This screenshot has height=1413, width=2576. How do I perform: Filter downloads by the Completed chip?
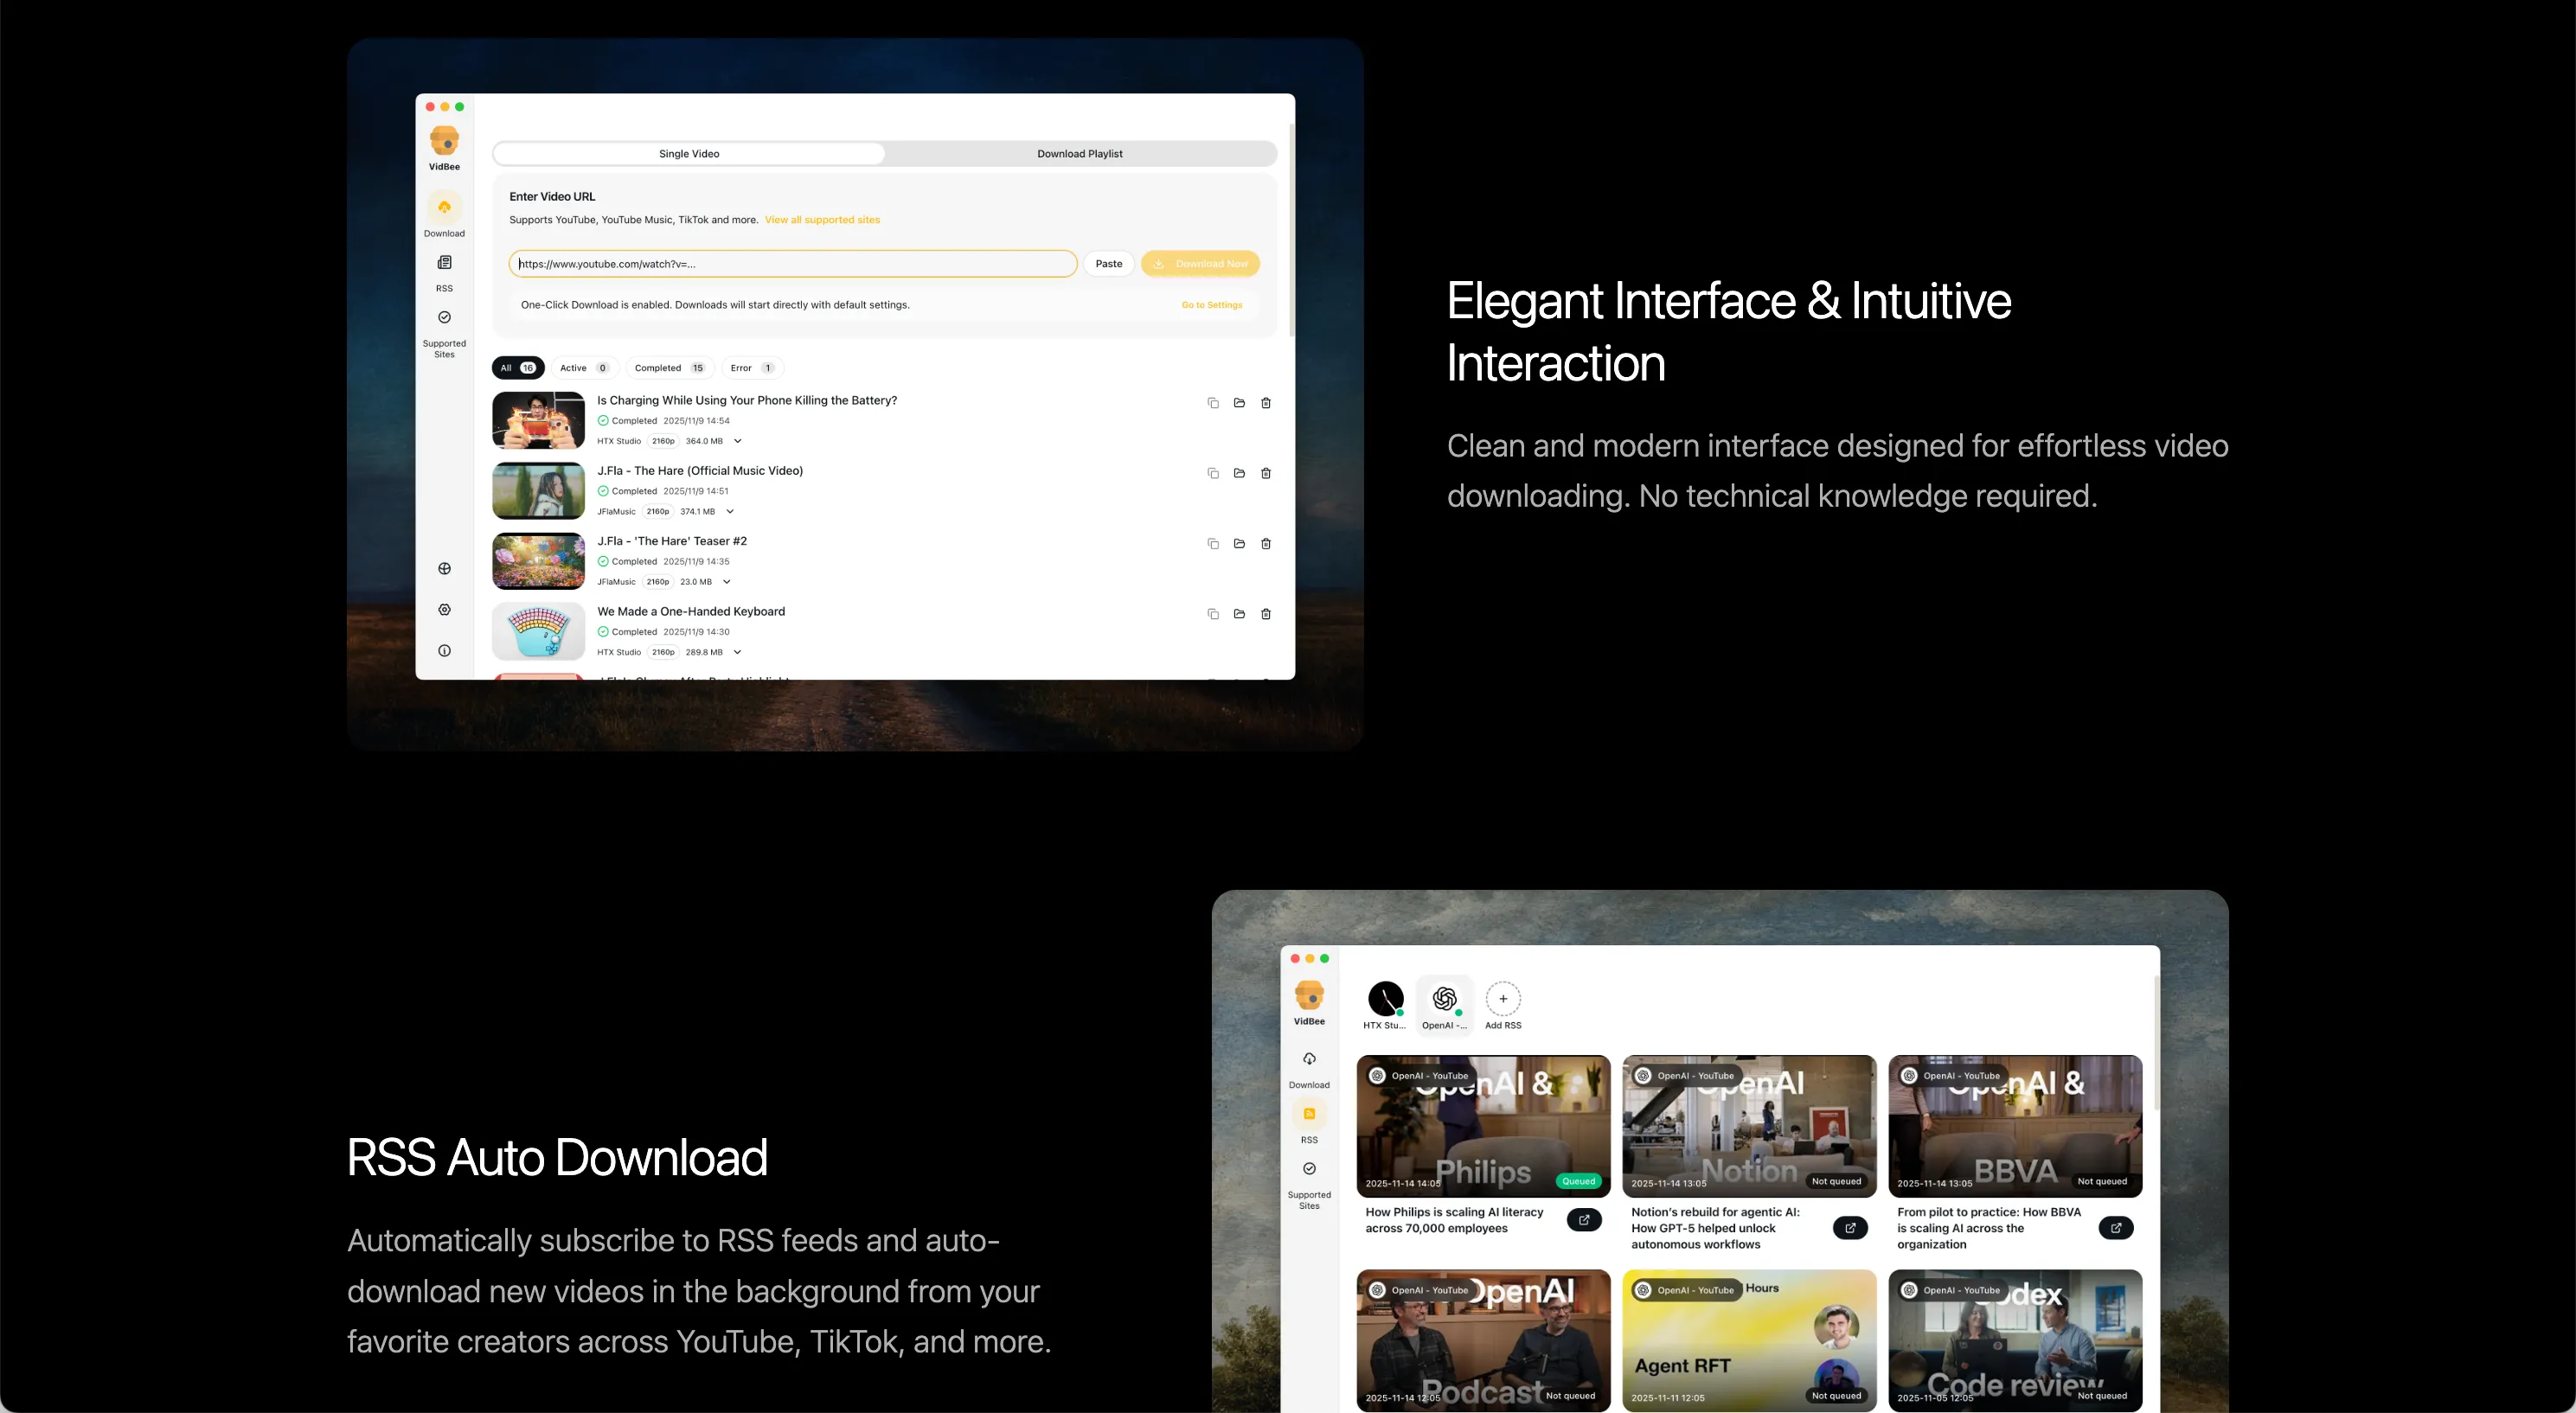(x=669, y=368)
